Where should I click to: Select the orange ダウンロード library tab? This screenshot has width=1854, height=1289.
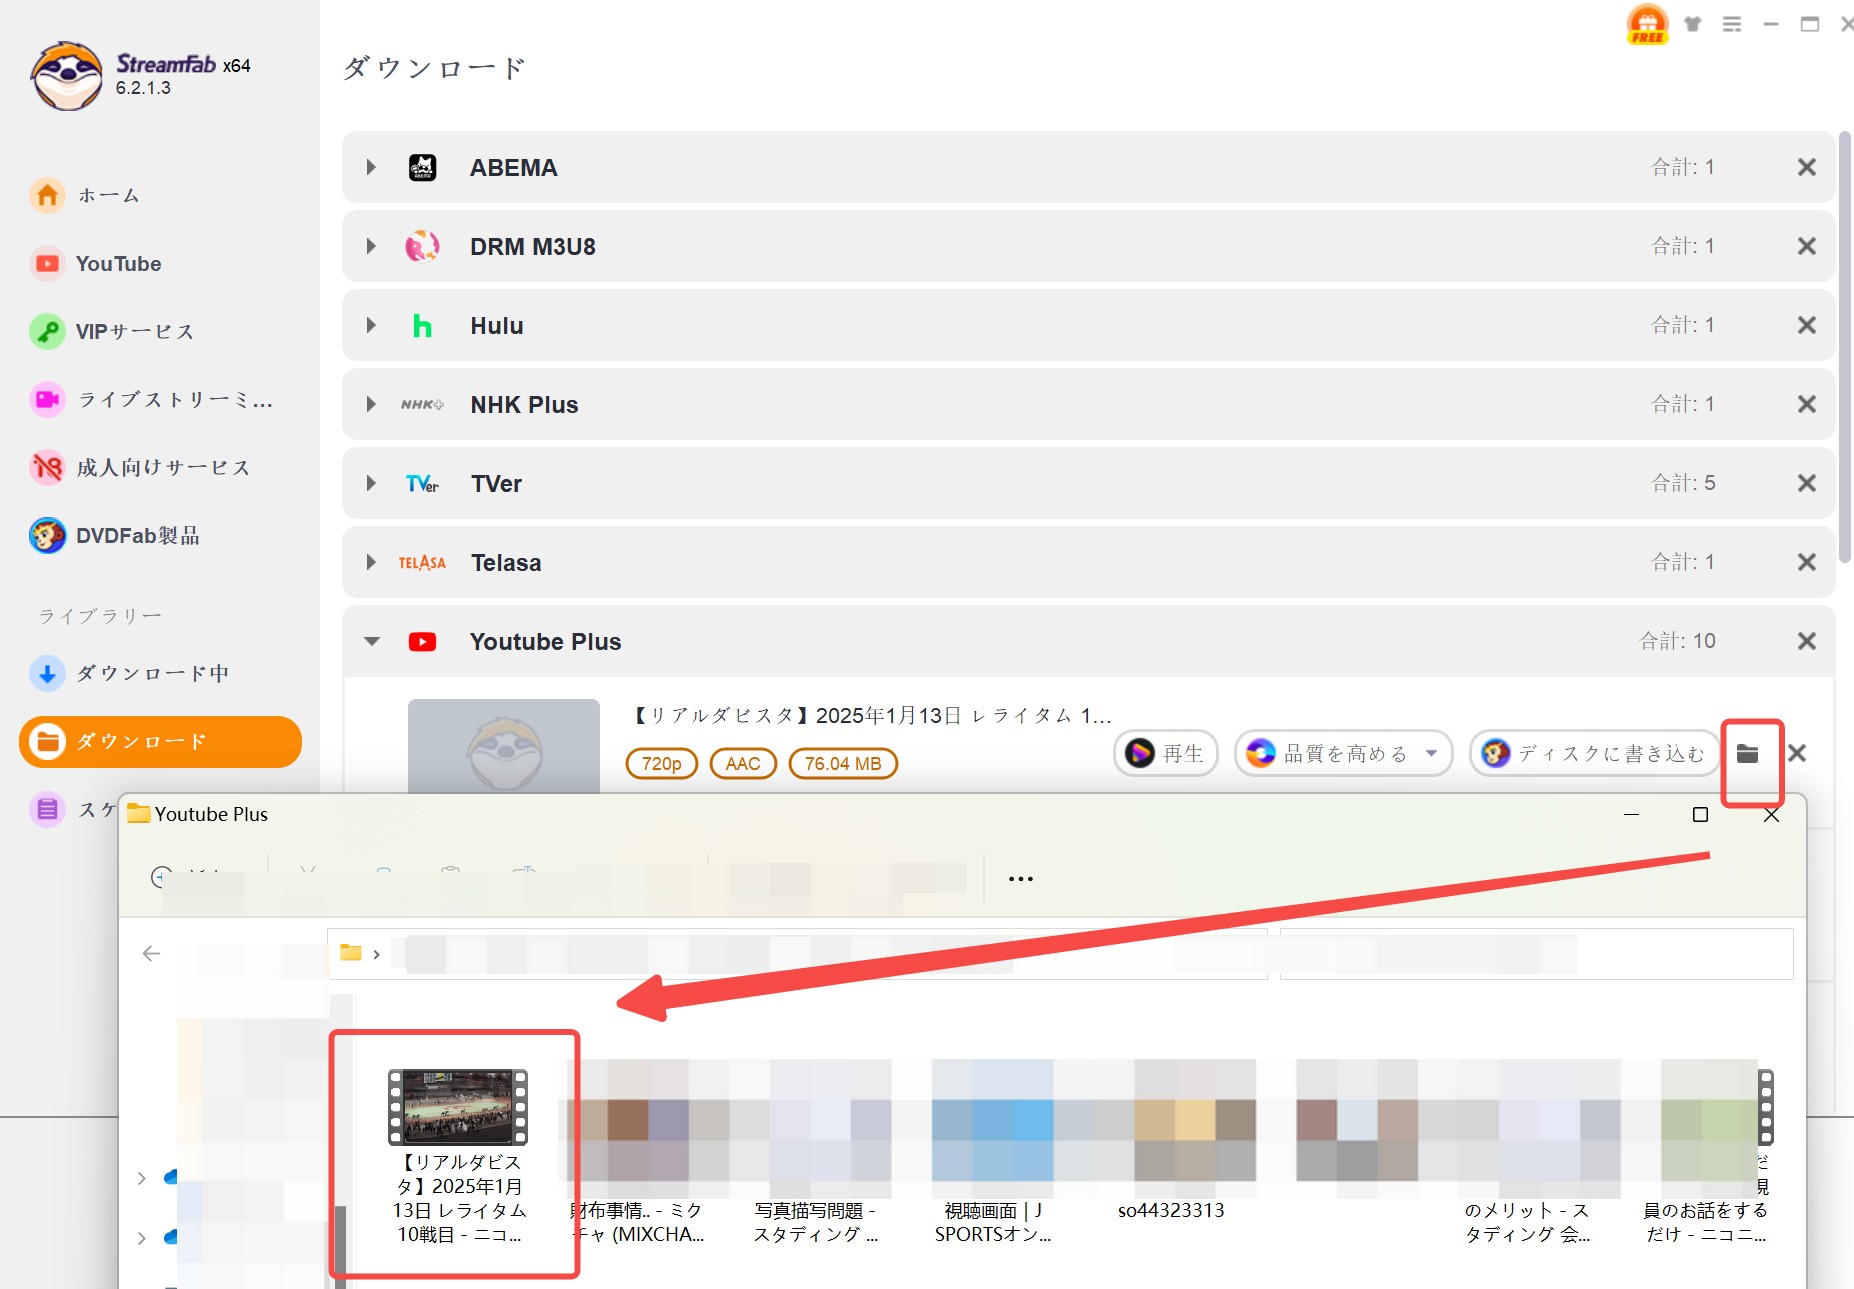click(x=160, y=742)
